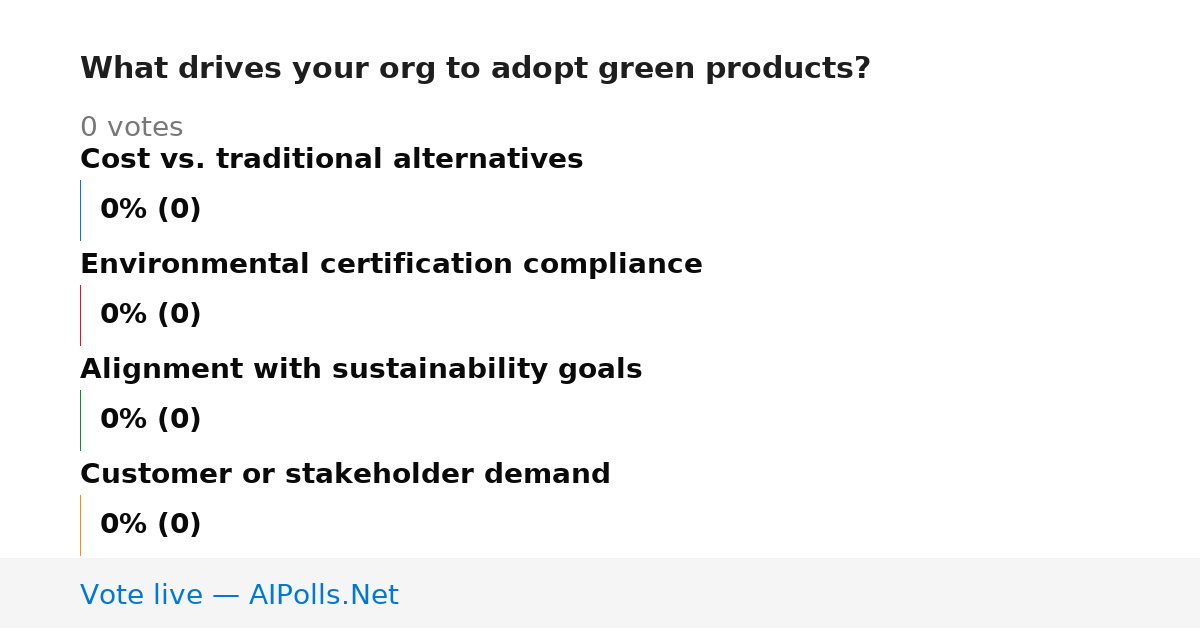Click the red result bar under Environmental certification

point(80,315)
